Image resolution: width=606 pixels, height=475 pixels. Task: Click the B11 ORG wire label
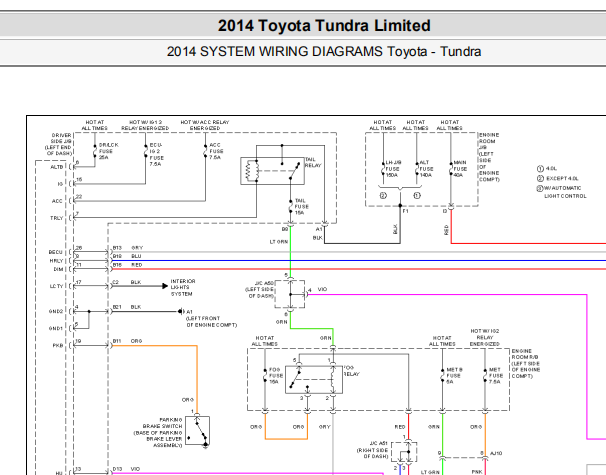pos(128,341)
